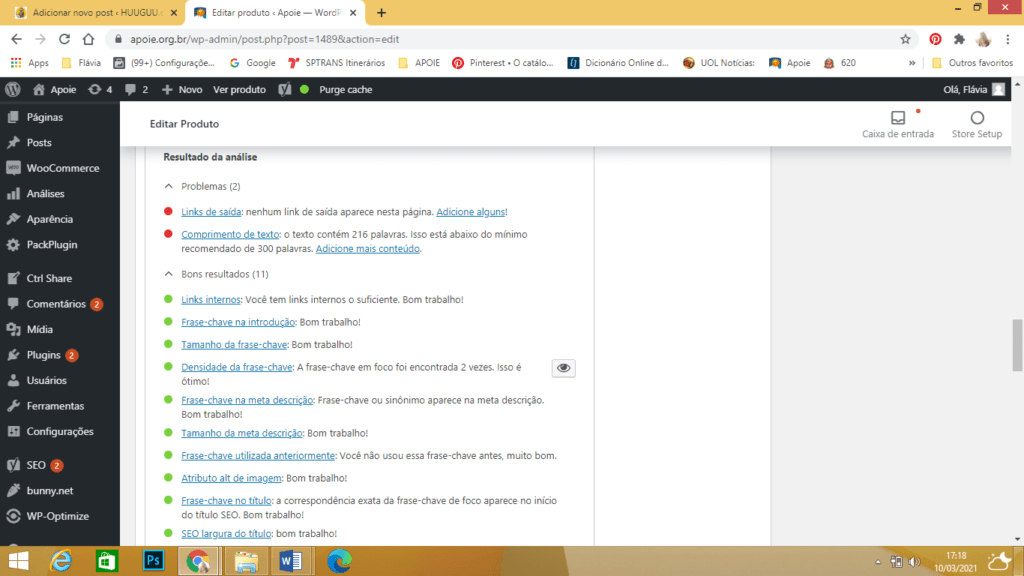
Task: Follow the Links de saída link
Action: point(211,212)
